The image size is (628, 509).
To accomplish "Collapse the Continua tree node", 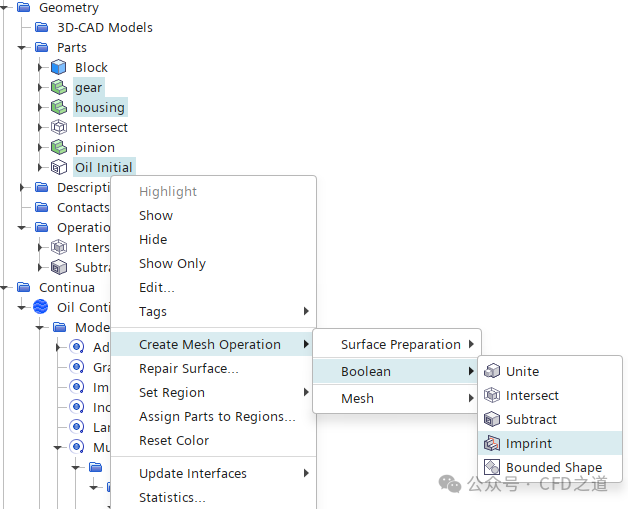I will [5, 287].
